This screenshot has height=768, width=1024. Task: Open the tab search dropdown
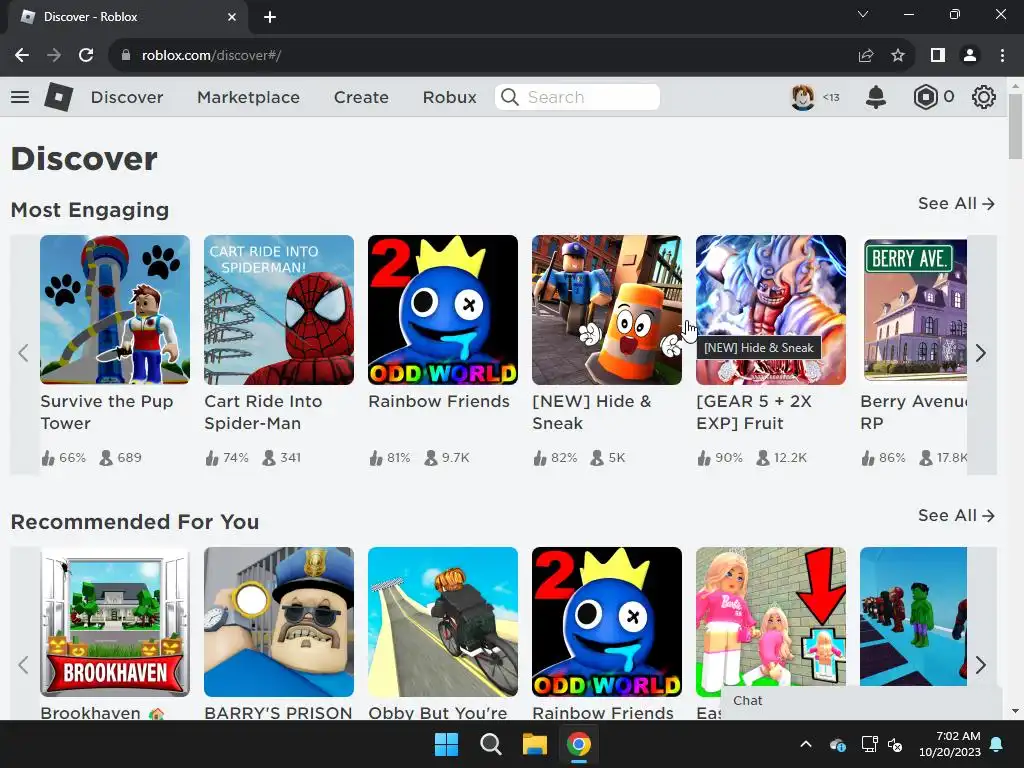click(863, 14)
